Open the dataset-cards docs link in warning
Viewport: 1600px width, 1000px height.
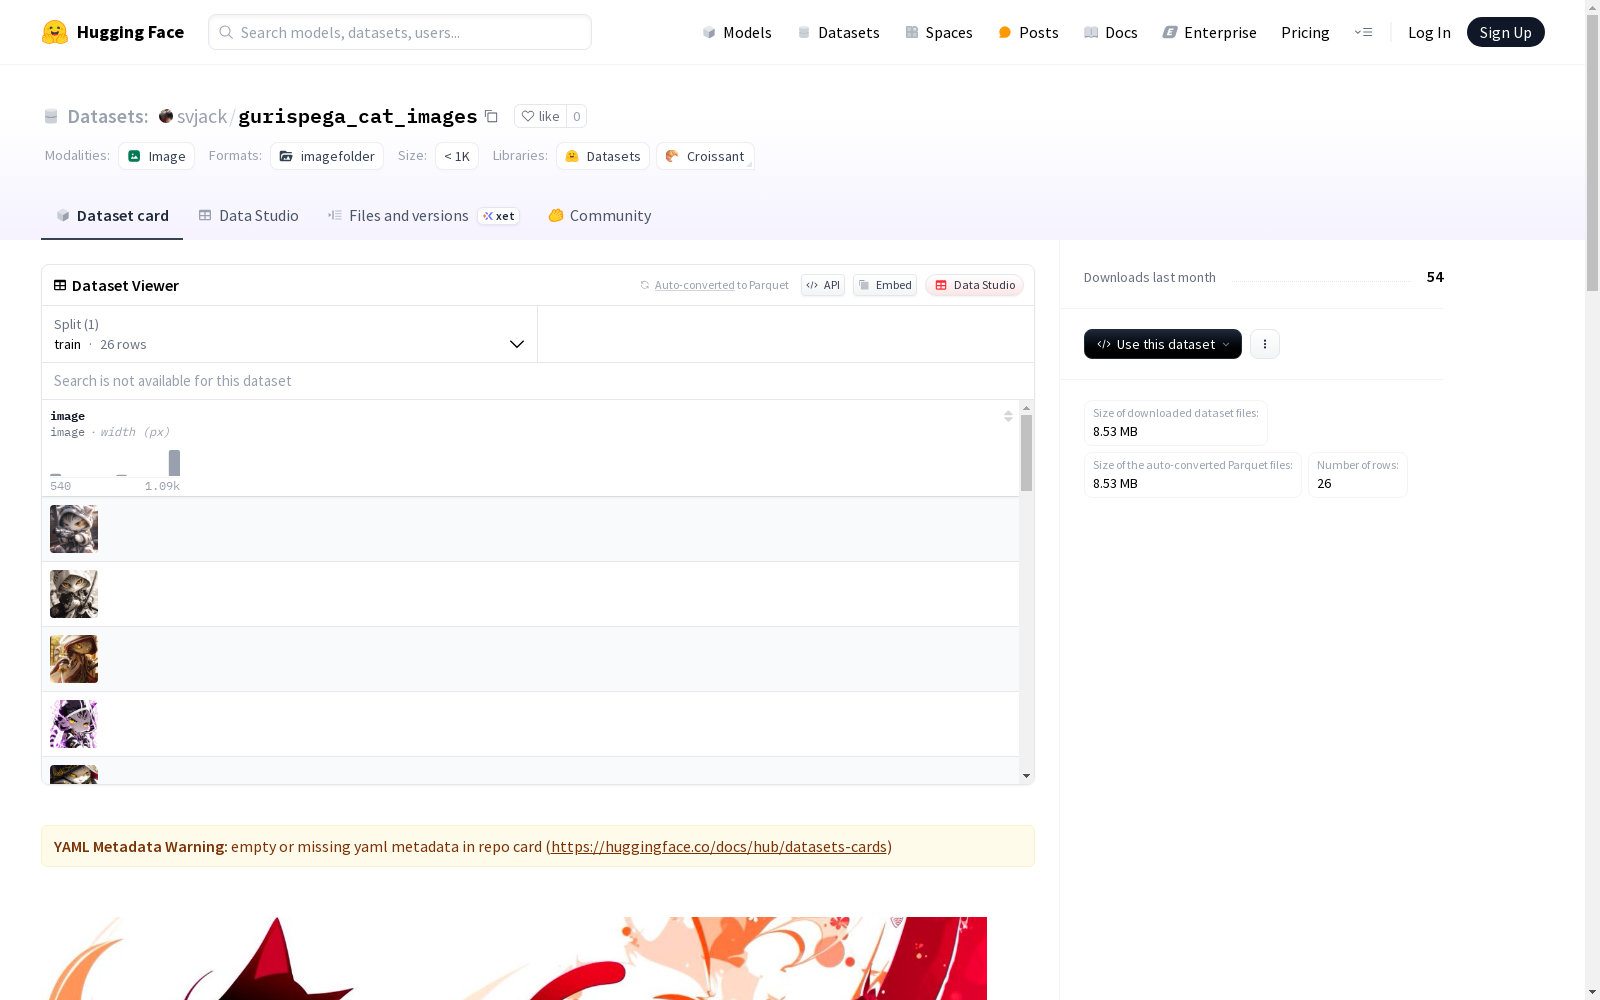719,846
